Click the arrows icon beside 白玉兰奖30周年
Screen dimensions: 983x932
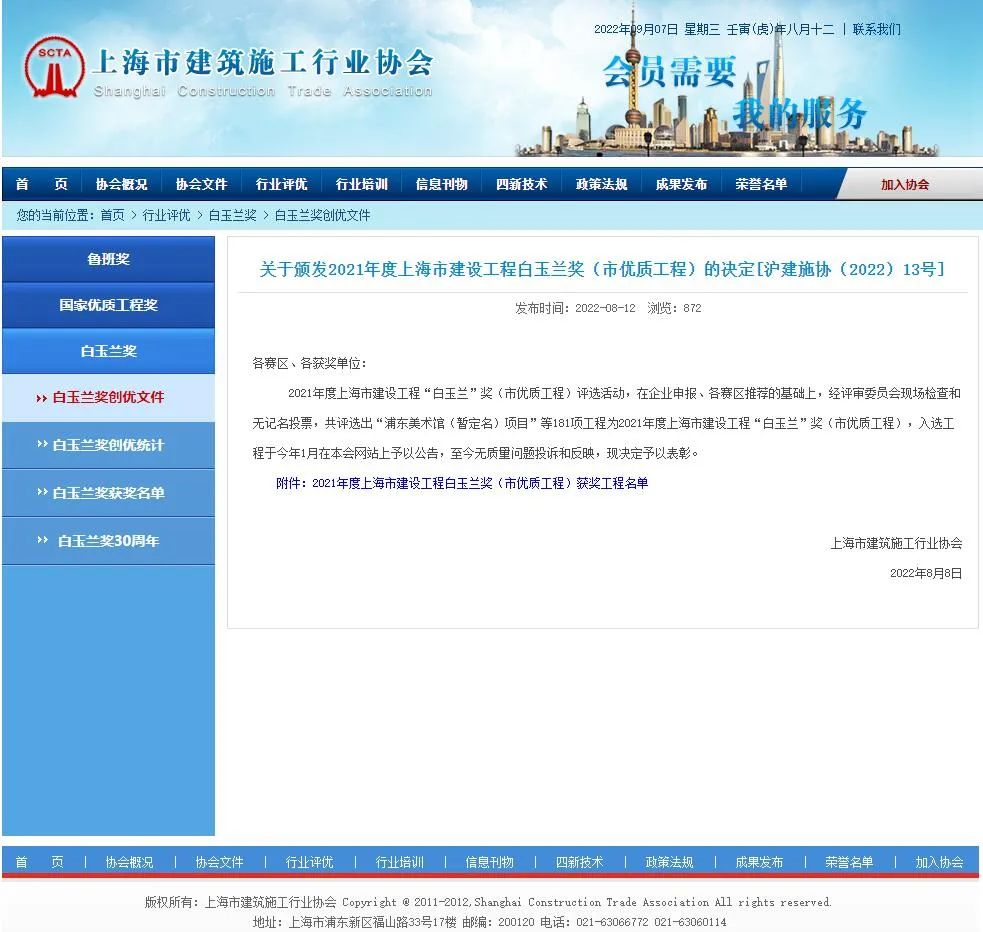42,540
